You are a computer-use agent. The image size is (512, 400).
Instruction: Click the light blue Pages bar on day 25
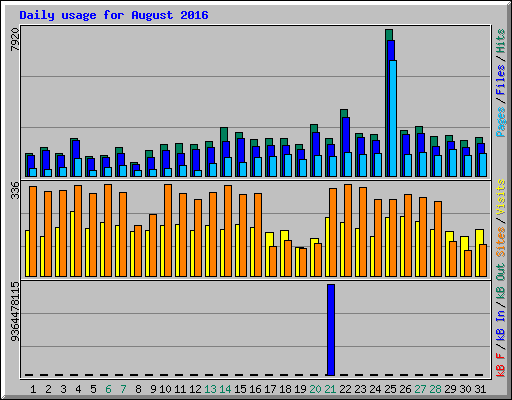pos(393,118)
